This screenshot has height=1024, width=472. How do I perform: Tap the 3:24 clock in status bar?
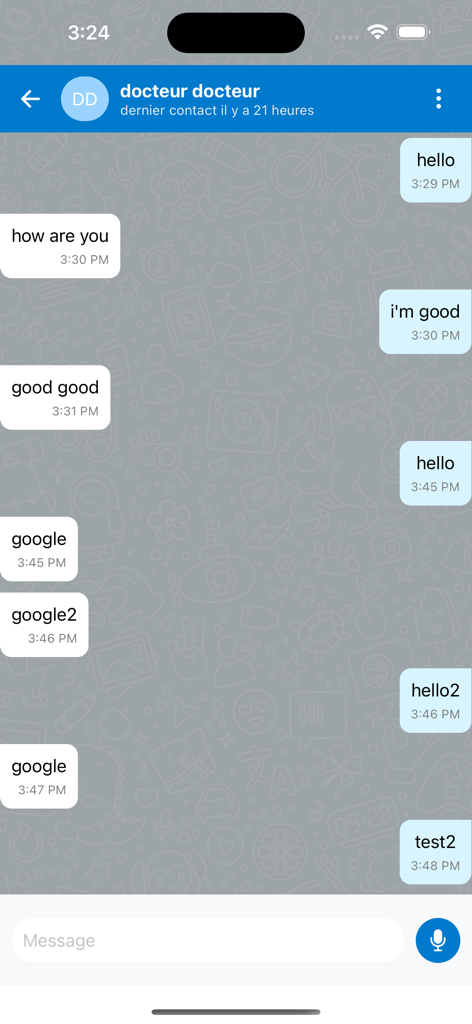[89, 33]
